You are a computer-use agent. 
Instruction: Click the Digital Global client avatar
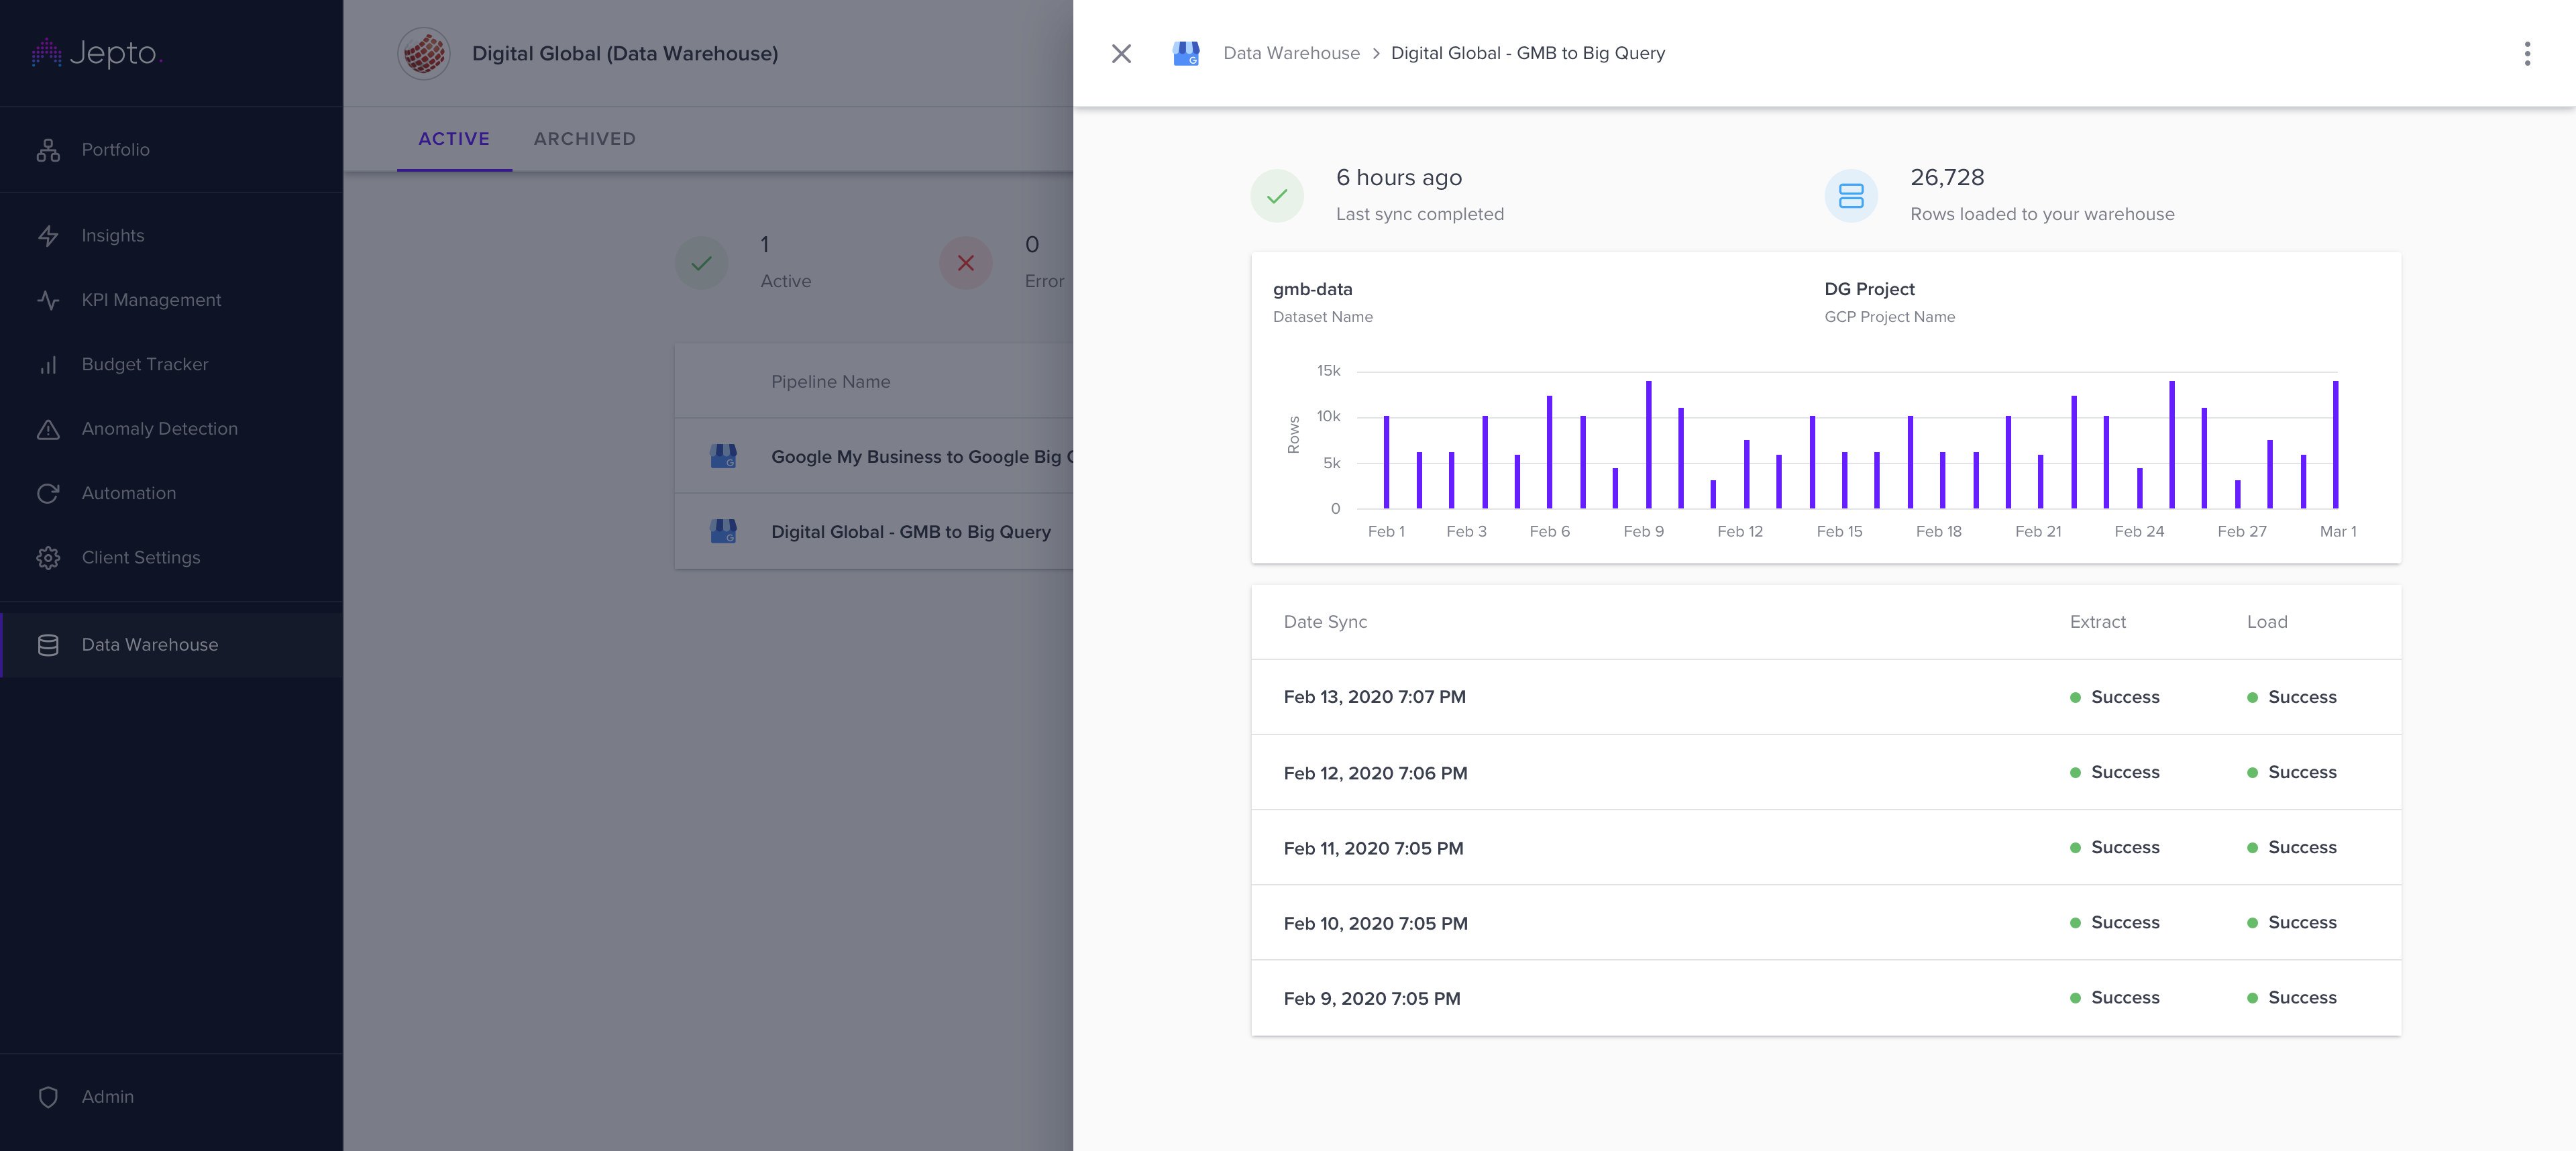(424, 53)
